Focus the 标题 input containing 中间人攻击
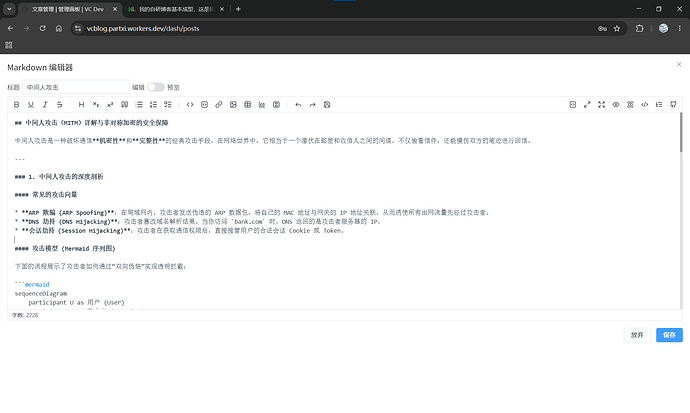This screenshot has height=413, width=690. [76, 87]
